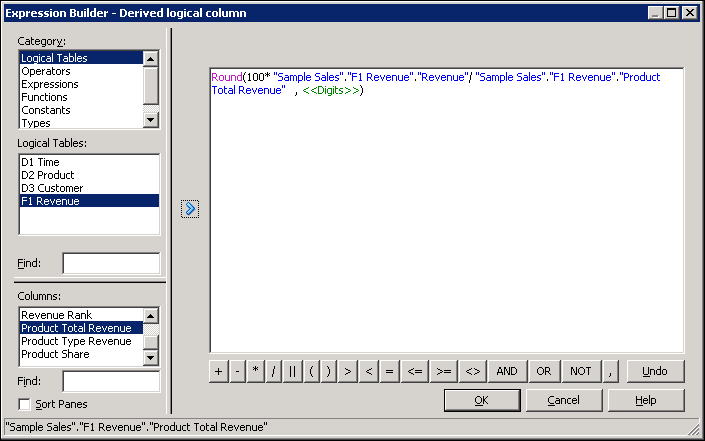This screenshot has height=441, width=705.
Task: Select Product Type Revenue column
Action: (81, 341)
